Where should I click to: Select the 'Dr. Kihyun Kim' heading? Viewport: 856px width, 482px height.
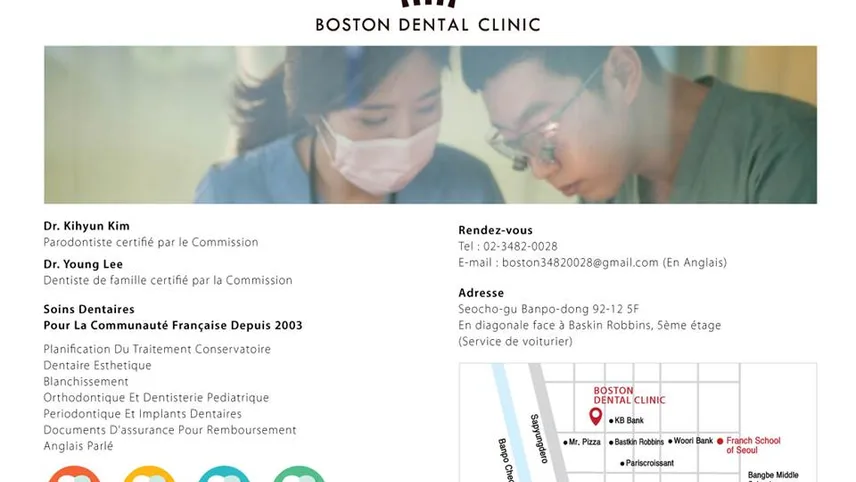tap(87, 226)
